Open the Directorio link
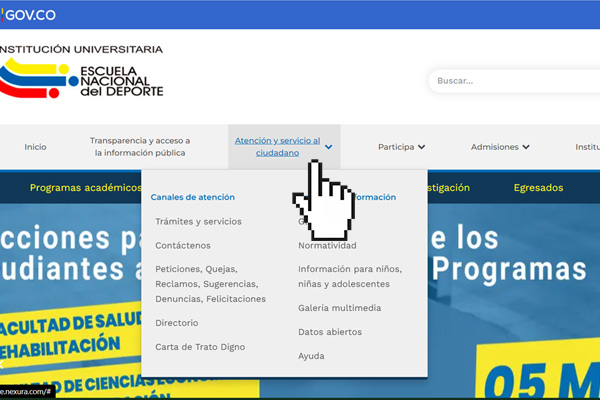This screenshot has height=400, width=600. tap(177, 323)
